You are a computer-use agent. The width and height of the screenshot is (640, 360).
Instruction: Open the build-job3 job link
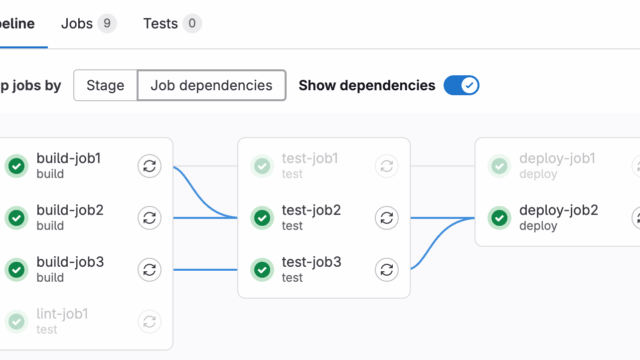(x=70, y=262)
